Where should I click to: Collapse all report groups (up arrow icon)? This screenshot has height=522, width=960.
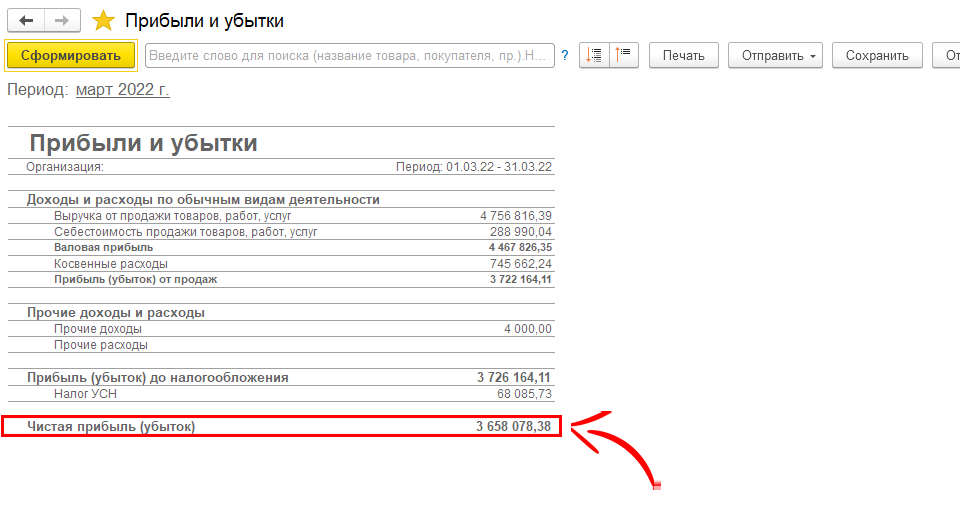pyautogui.click(x=624, y=55)
